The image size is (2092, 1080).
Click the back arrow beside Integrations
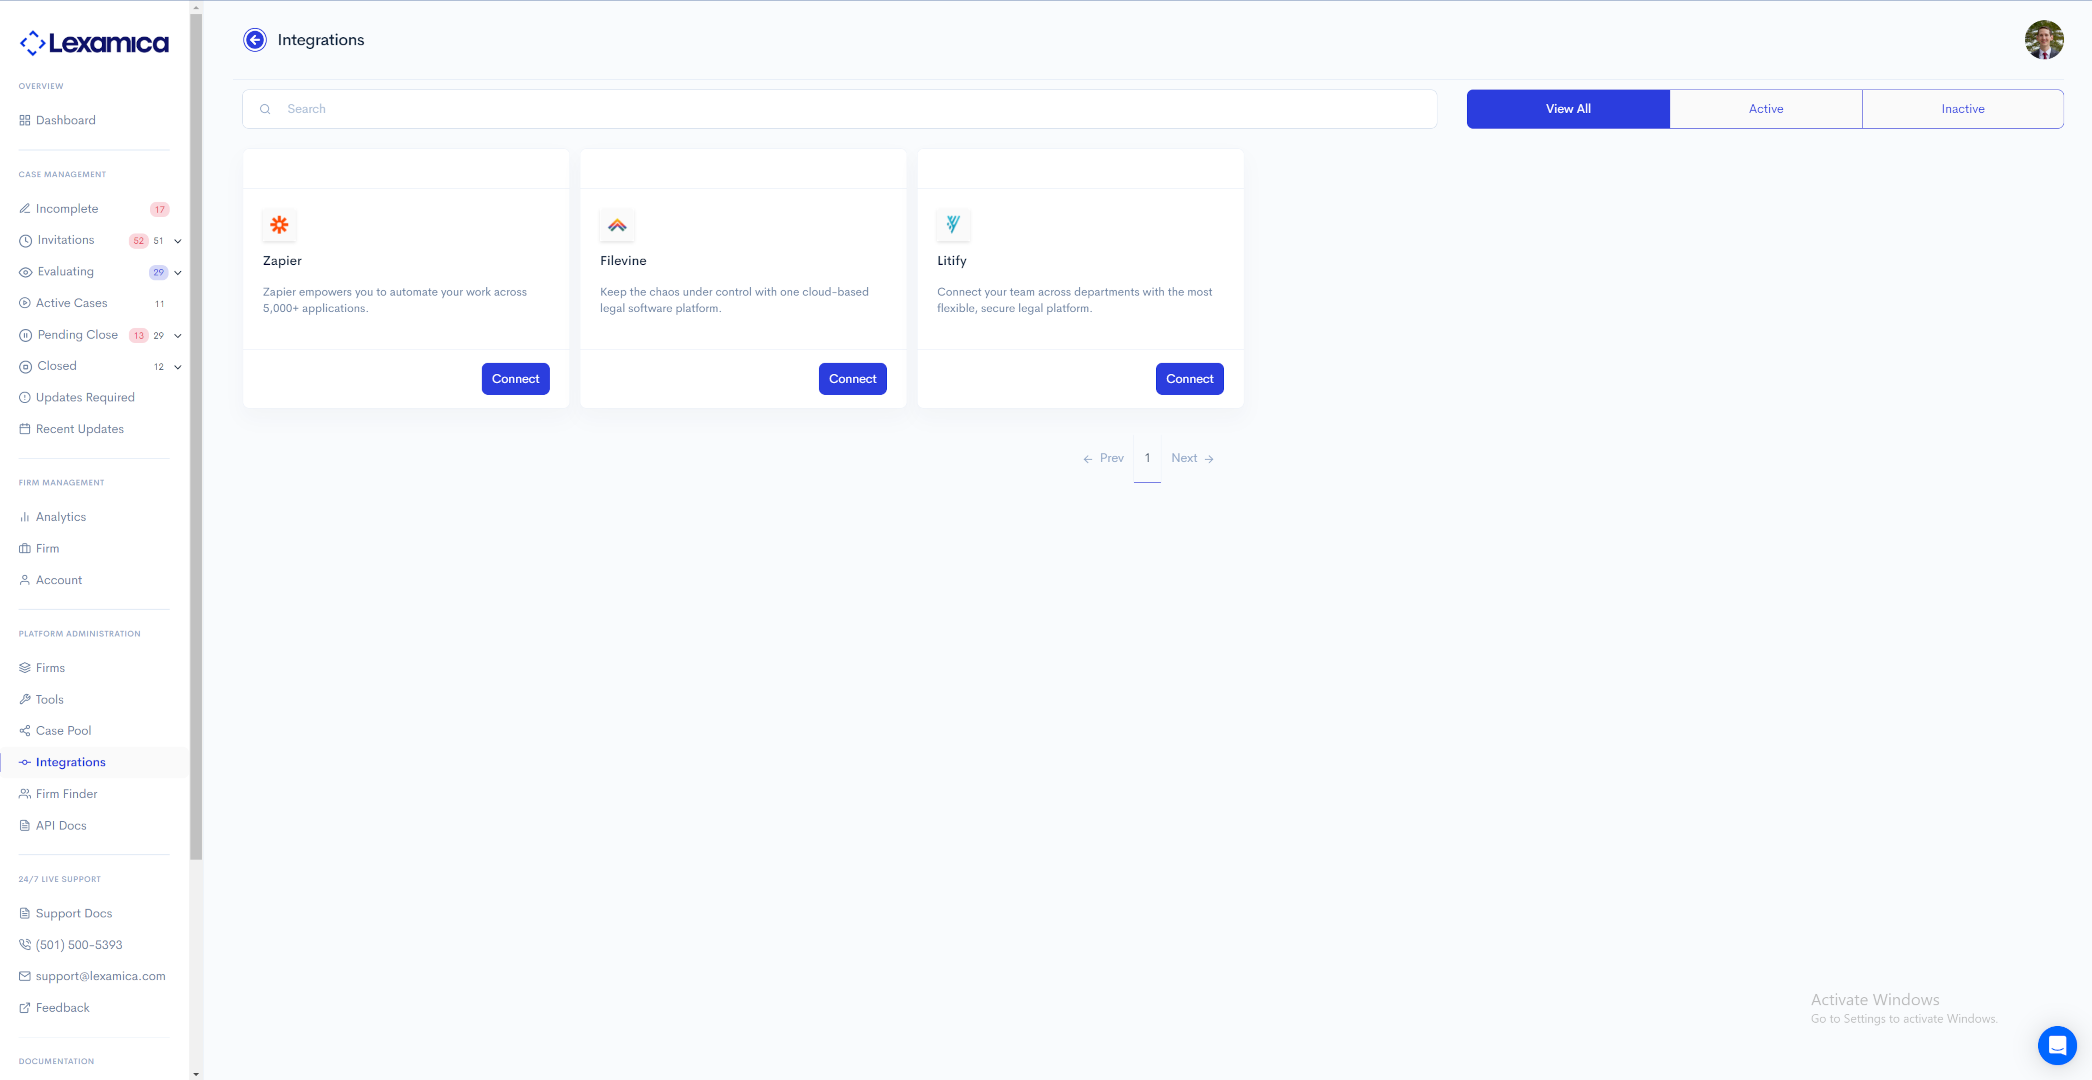point(256,39)
